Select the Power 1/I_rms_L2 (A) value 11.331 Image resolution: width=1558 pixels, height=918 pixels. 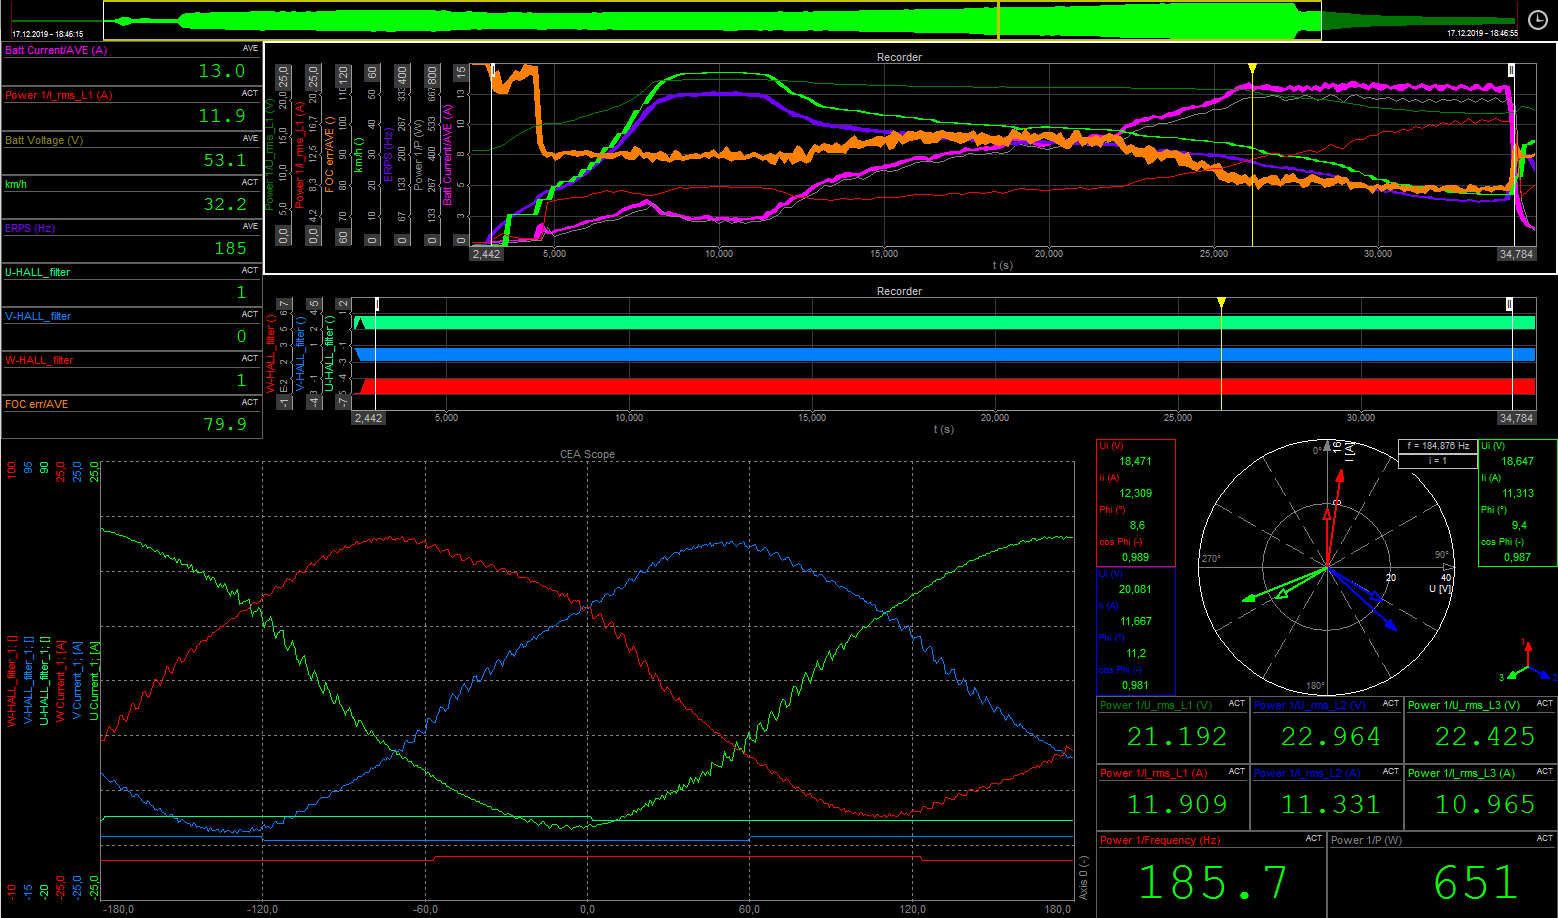click(1330, 805)
